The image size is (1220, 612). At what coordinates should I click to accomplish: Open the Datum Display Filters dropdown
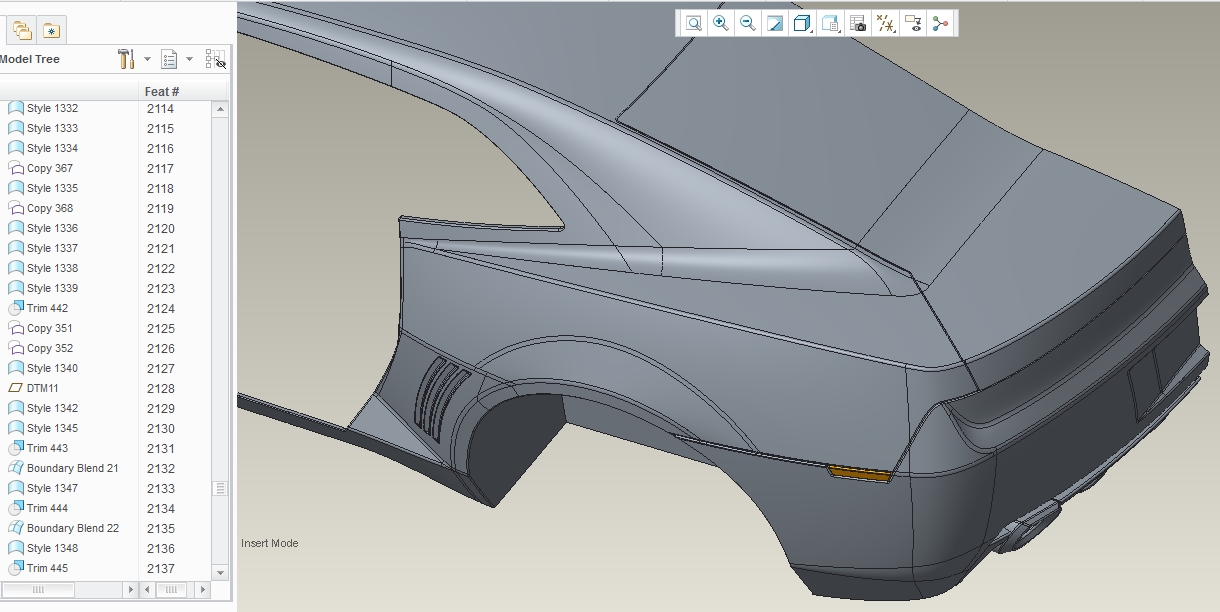point(885,23)
